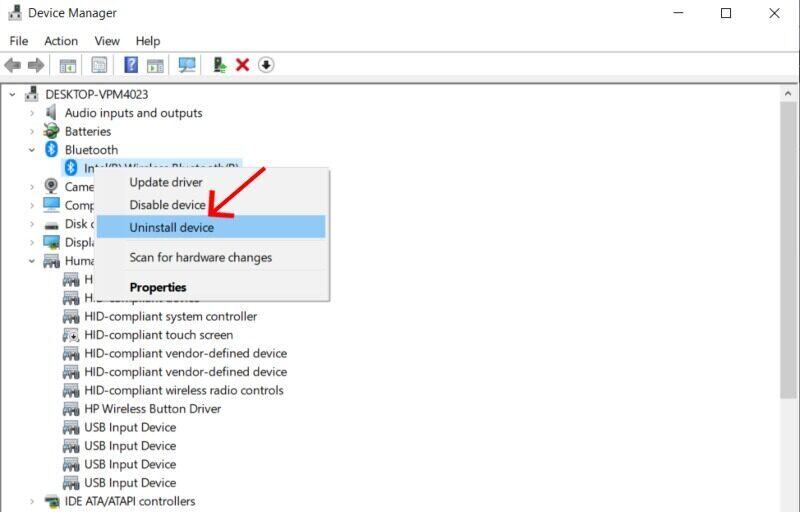The height and width of the screenshot is (512, 800).
Task: Select HID-compliant touch screen label
Action: point(159,335)
